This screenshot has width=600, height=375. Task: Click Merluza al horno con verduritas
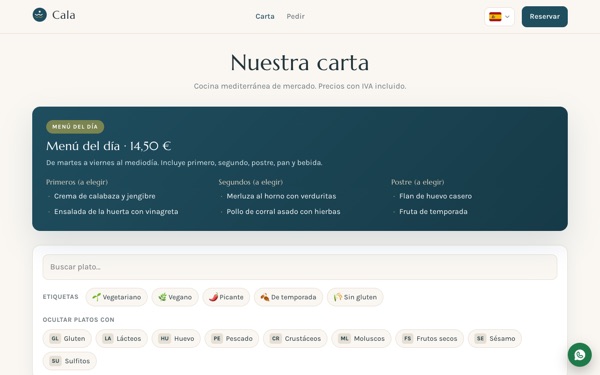[281, 196]
